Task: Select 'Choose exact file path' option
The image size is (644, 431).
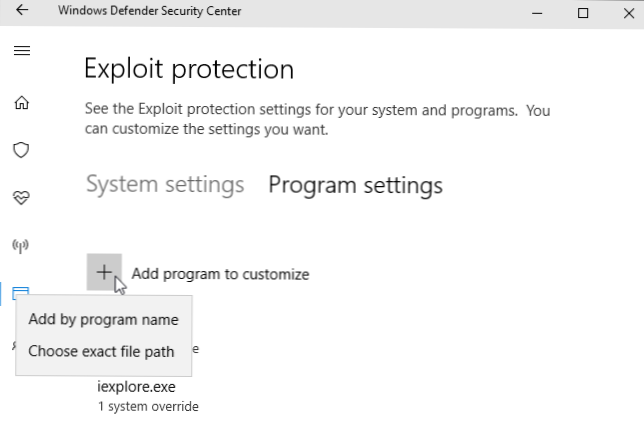Action: pos(101,351)
